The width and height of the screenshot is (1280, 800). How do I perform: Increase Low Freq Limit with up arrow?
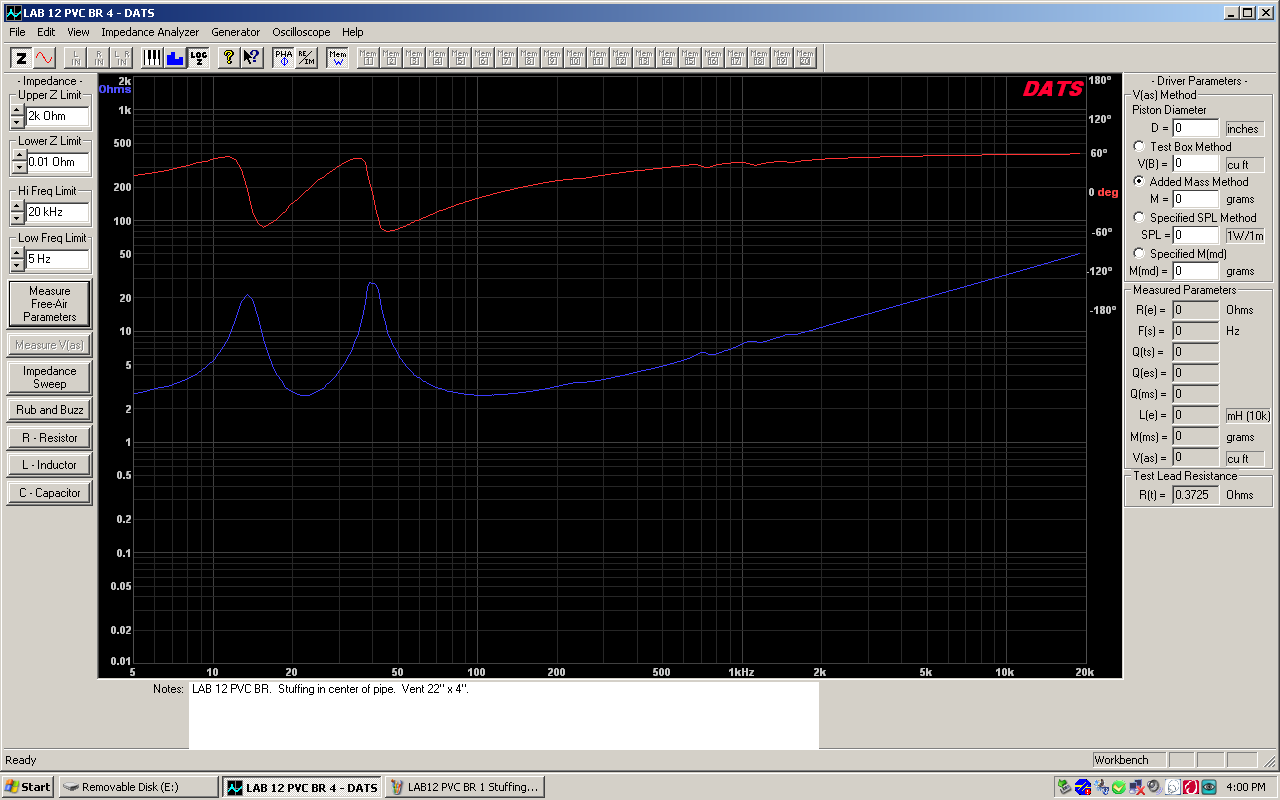[x=17, y=253]
